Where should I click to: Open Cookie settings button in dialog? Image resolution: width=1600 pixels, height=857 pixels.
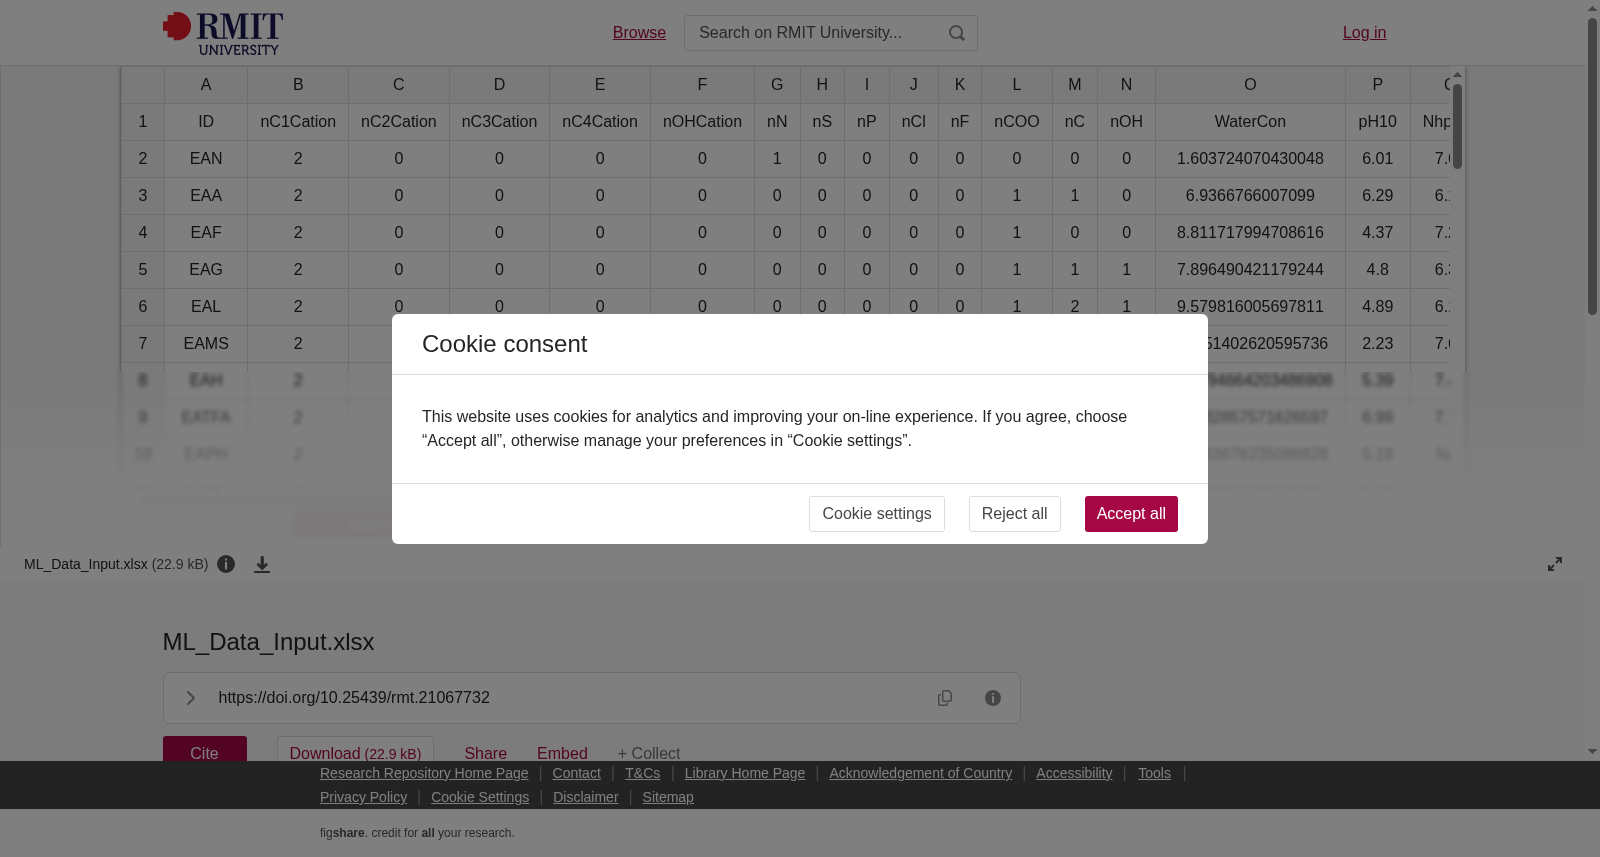click(876, 514)
